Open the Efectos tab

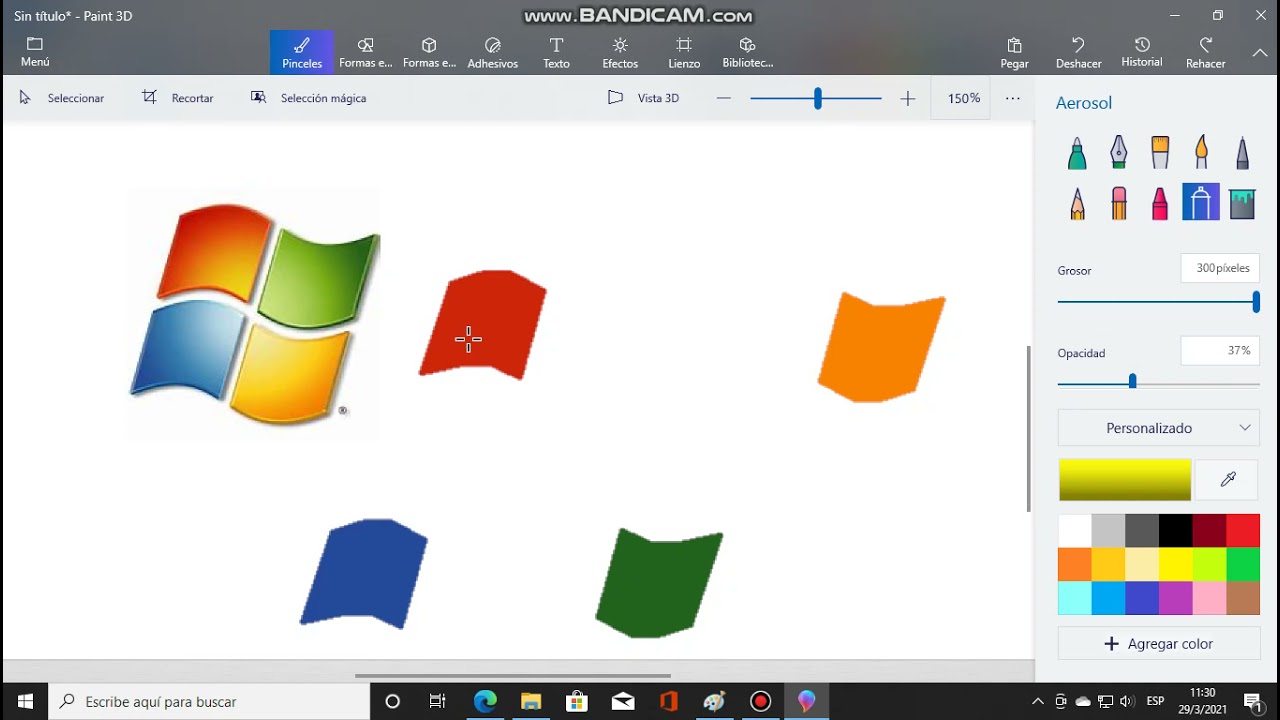[620, 53]
